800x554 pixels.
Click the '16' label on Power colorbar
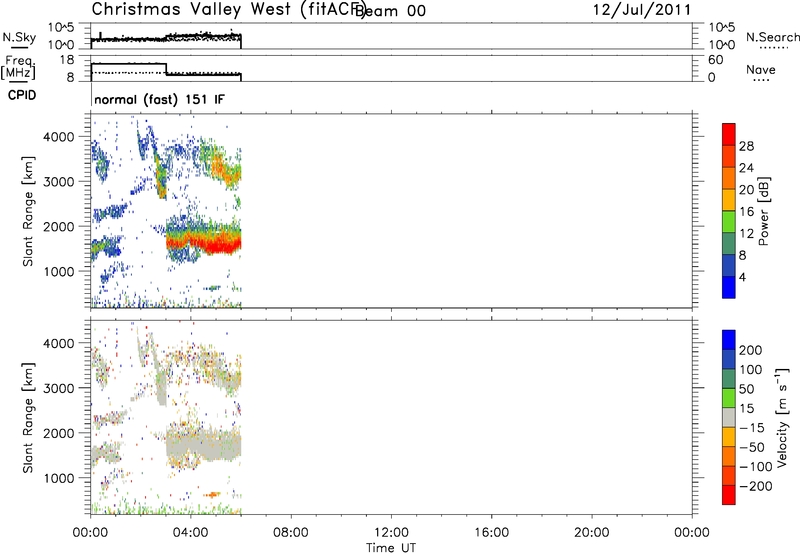click(746, 212)
